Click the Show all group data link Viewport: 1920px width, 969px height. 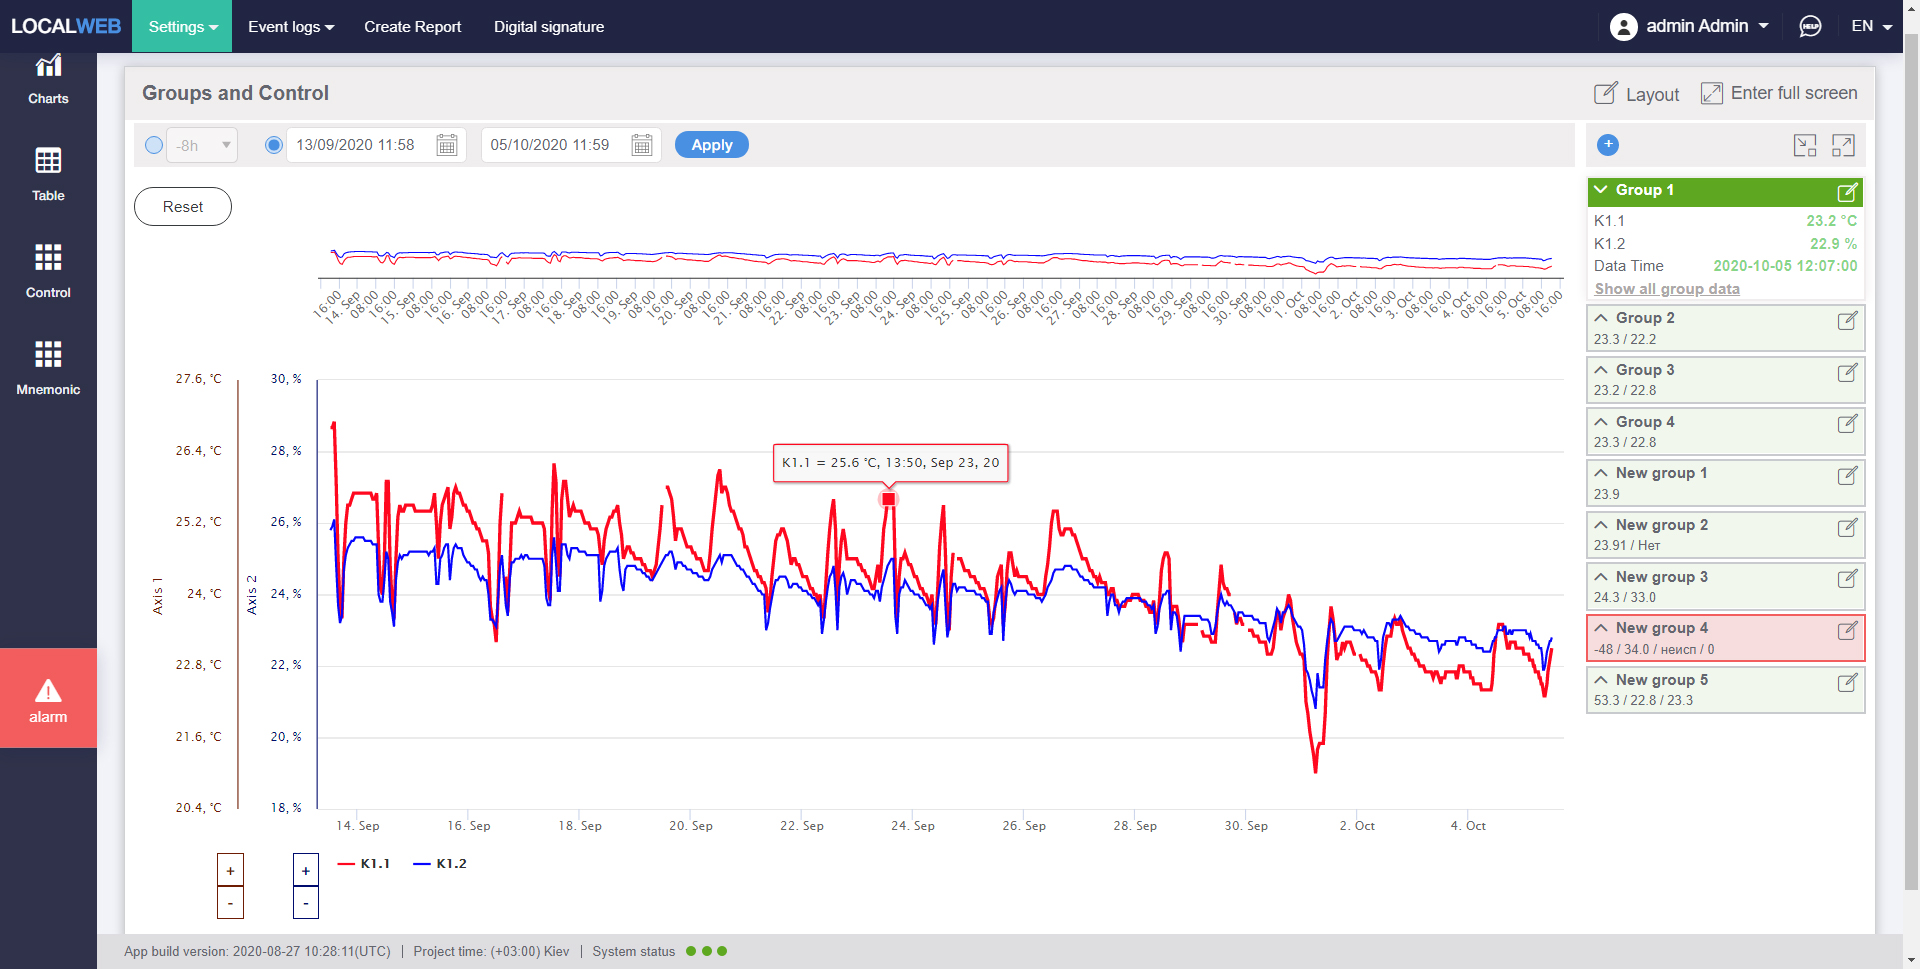1667,289
